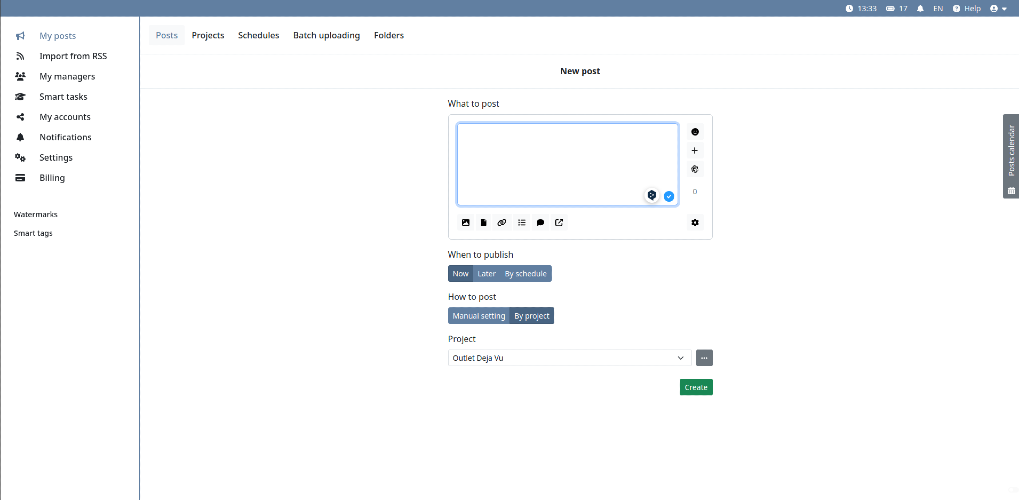The height and width of the screenshot is (500, 1019).
Task: Expand the Project dropdown Outlet Deja Vu
Action: (x=570, y=358)
